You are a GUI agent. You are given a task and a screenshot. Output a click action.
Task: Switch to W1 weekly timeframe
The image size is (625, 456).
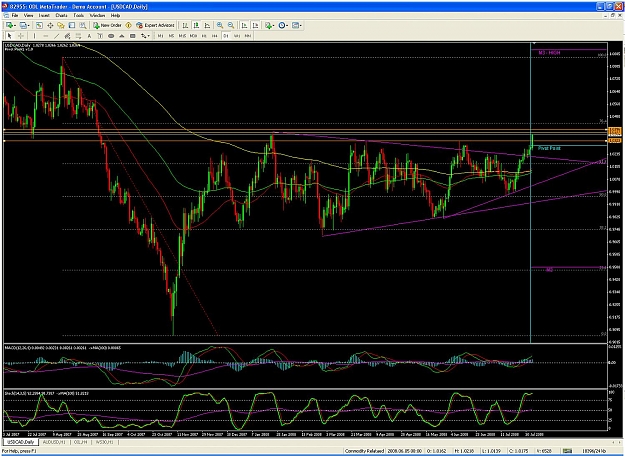tap(237, 36)
